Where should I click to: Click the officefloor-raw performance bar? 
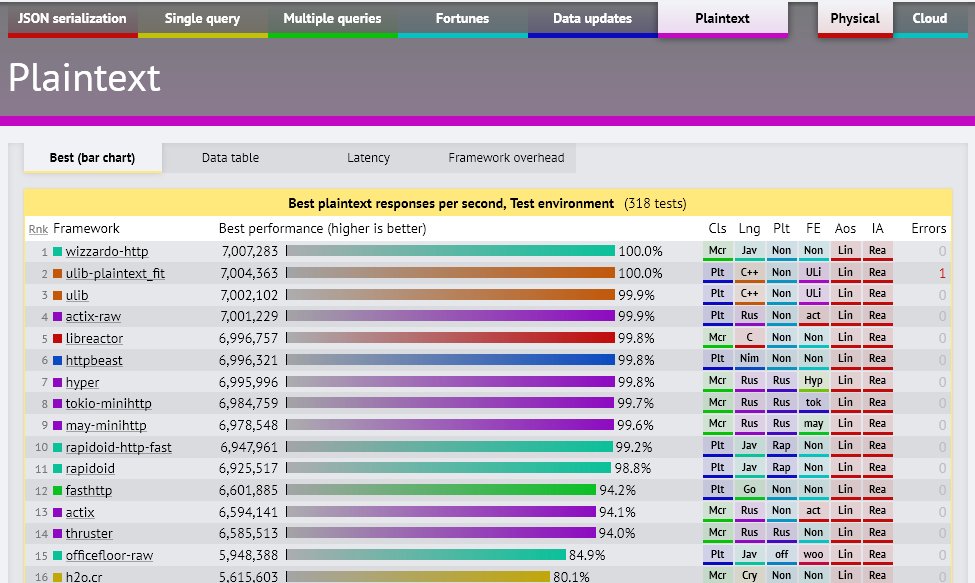(x=426, y=555)
